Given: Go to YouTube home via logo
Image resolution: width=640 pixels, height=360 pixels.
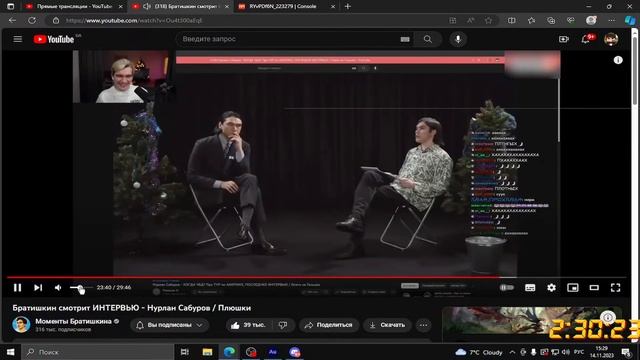Looking at the screenshot, I should [54, 39].
